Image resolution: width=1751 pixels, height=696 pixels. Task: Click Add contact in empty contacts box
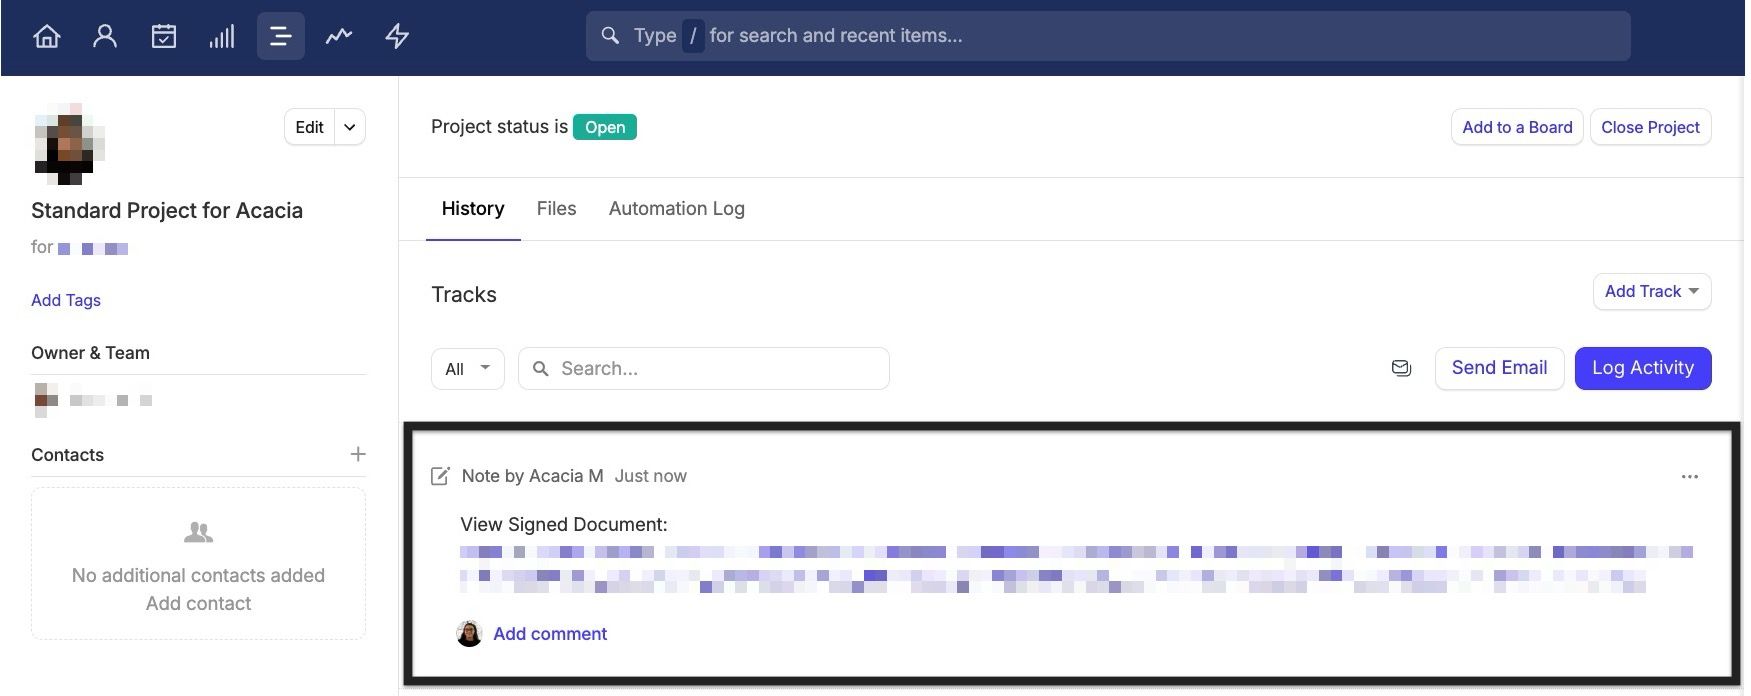tap(198, 603)
